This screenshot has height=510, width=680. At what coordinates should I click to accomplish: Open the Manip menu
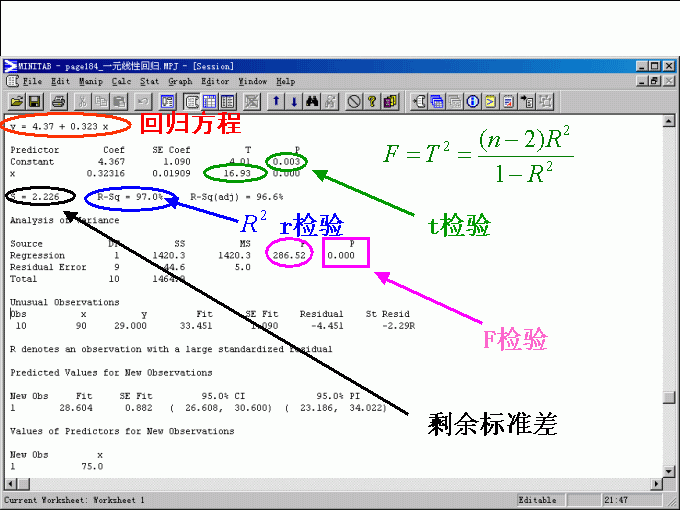(91, 81)
